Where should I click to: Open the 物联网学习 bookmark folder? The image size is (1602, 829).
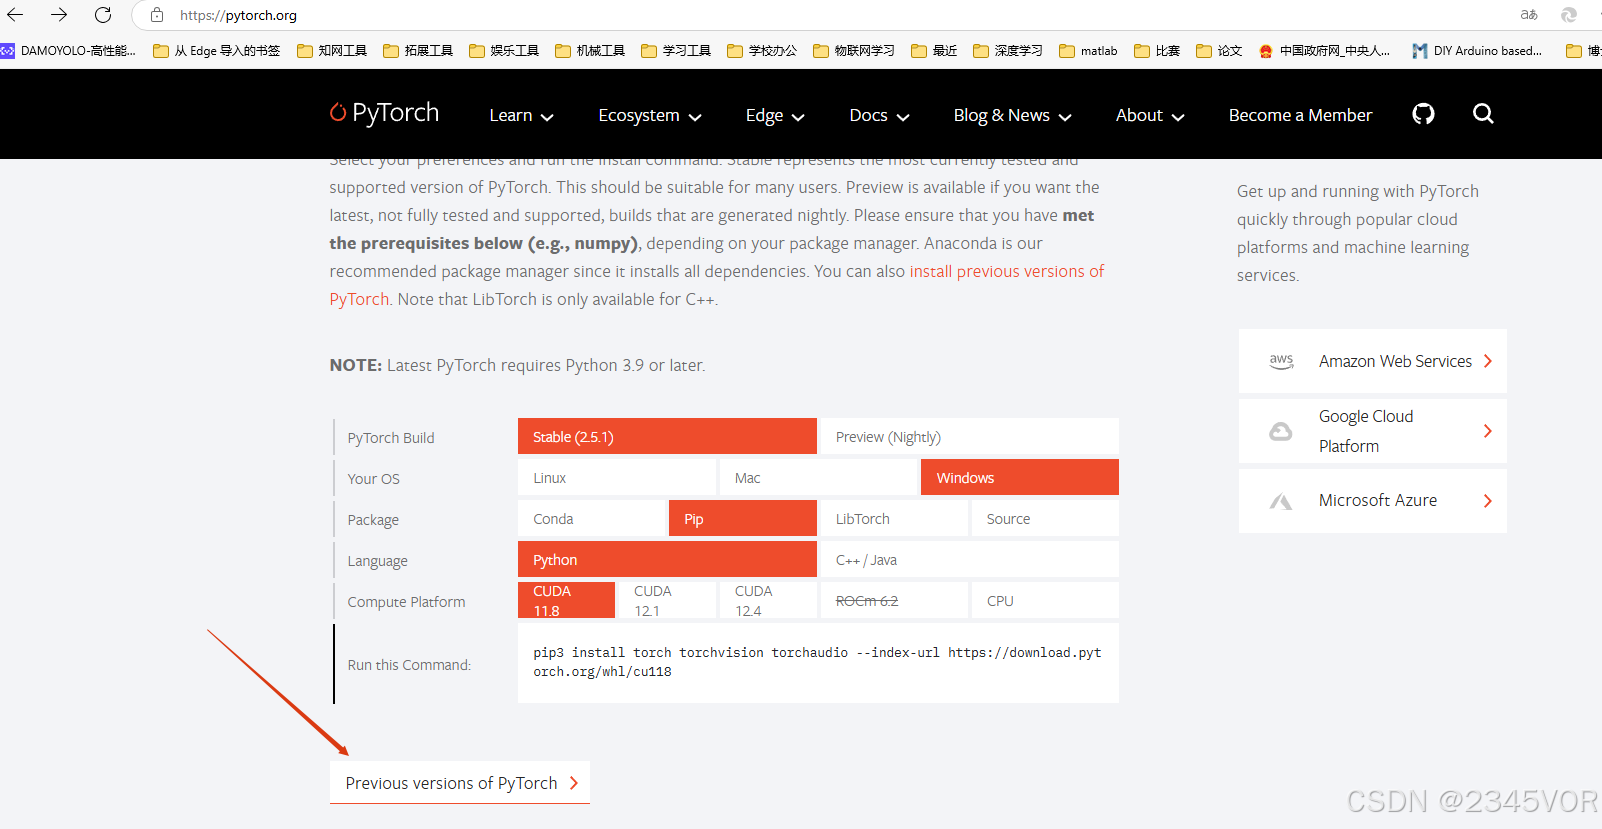pyautogui.click(x=854, y=50)
